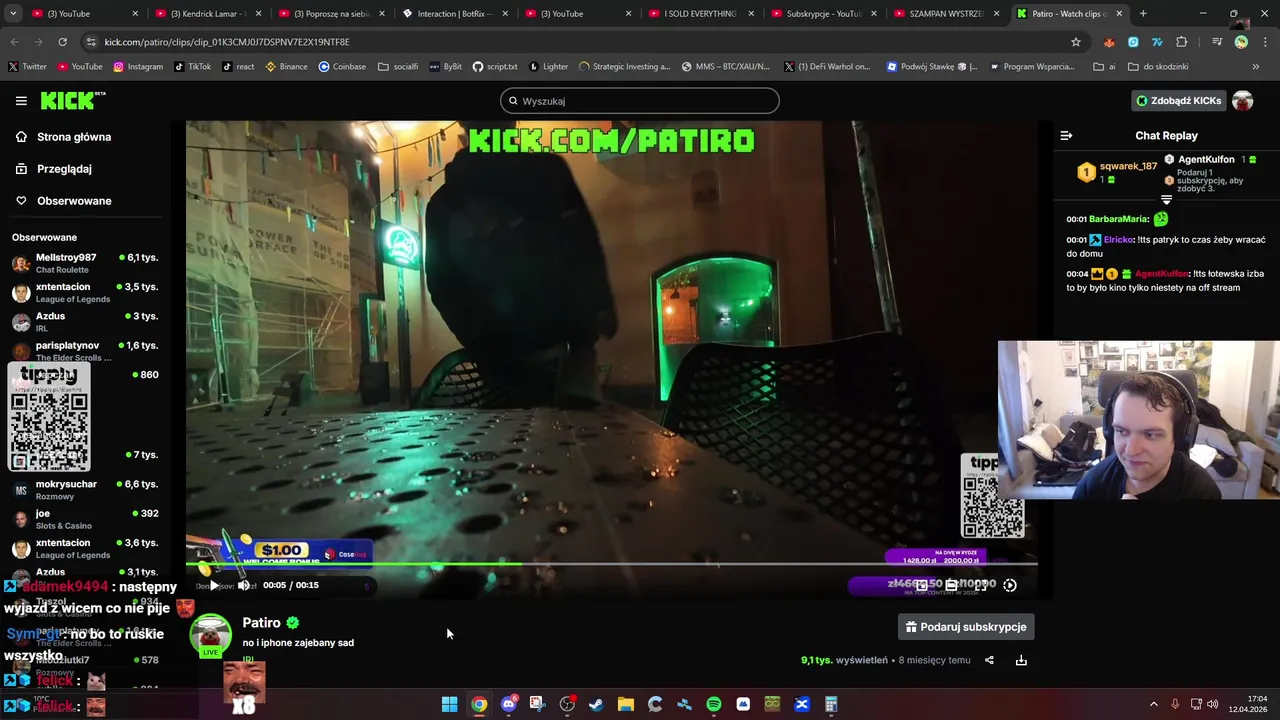Open Instagram bookmark
1280x720 pixels.
138,67
